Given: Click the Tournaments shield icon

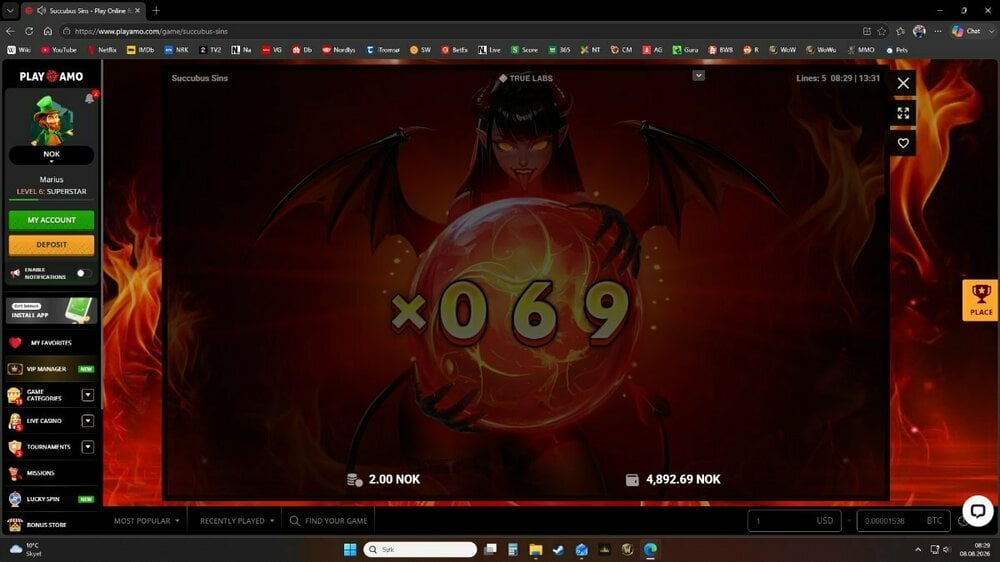Looking at the screenshot, I should tap(15, 447).
